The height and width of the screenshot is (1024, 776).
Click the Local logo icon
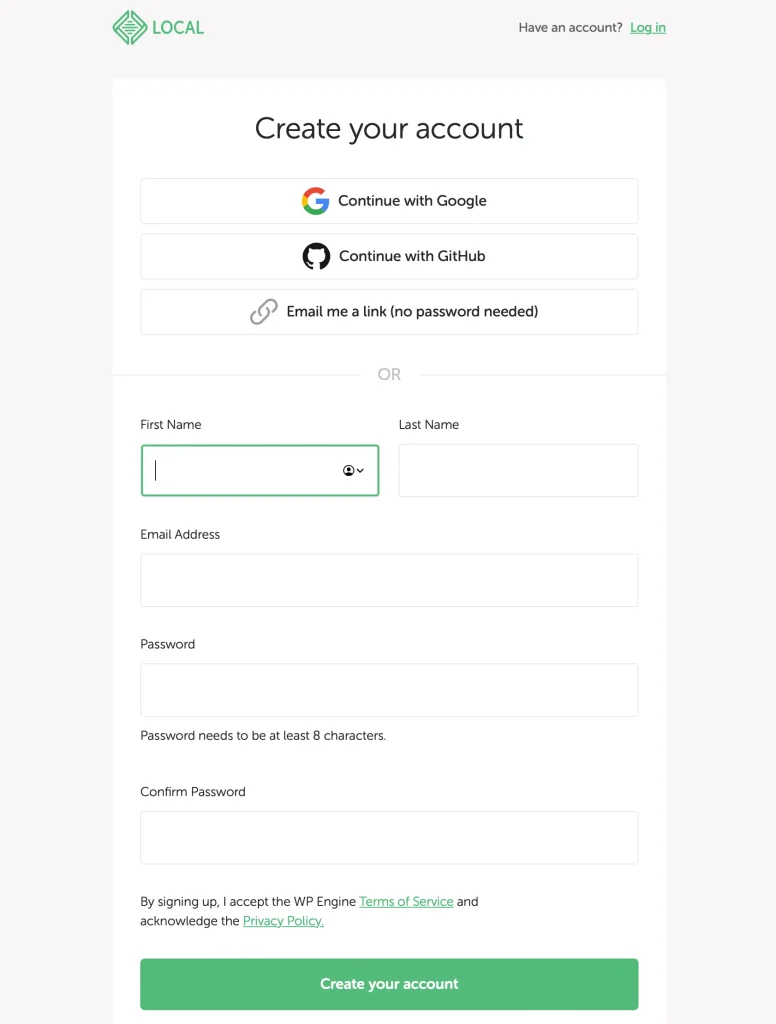click(x=130, y=28)
